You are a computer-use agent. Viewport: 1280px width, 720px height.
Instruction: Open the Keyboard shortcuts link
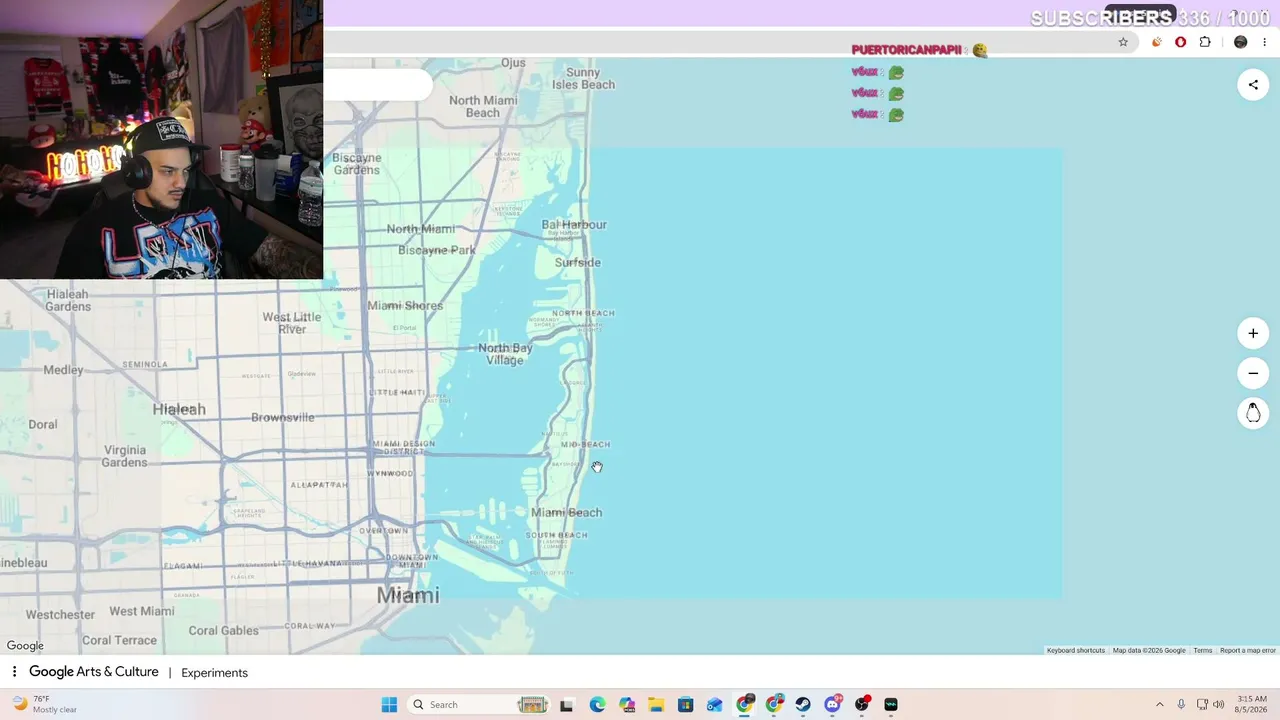[x=1076, y=650]
